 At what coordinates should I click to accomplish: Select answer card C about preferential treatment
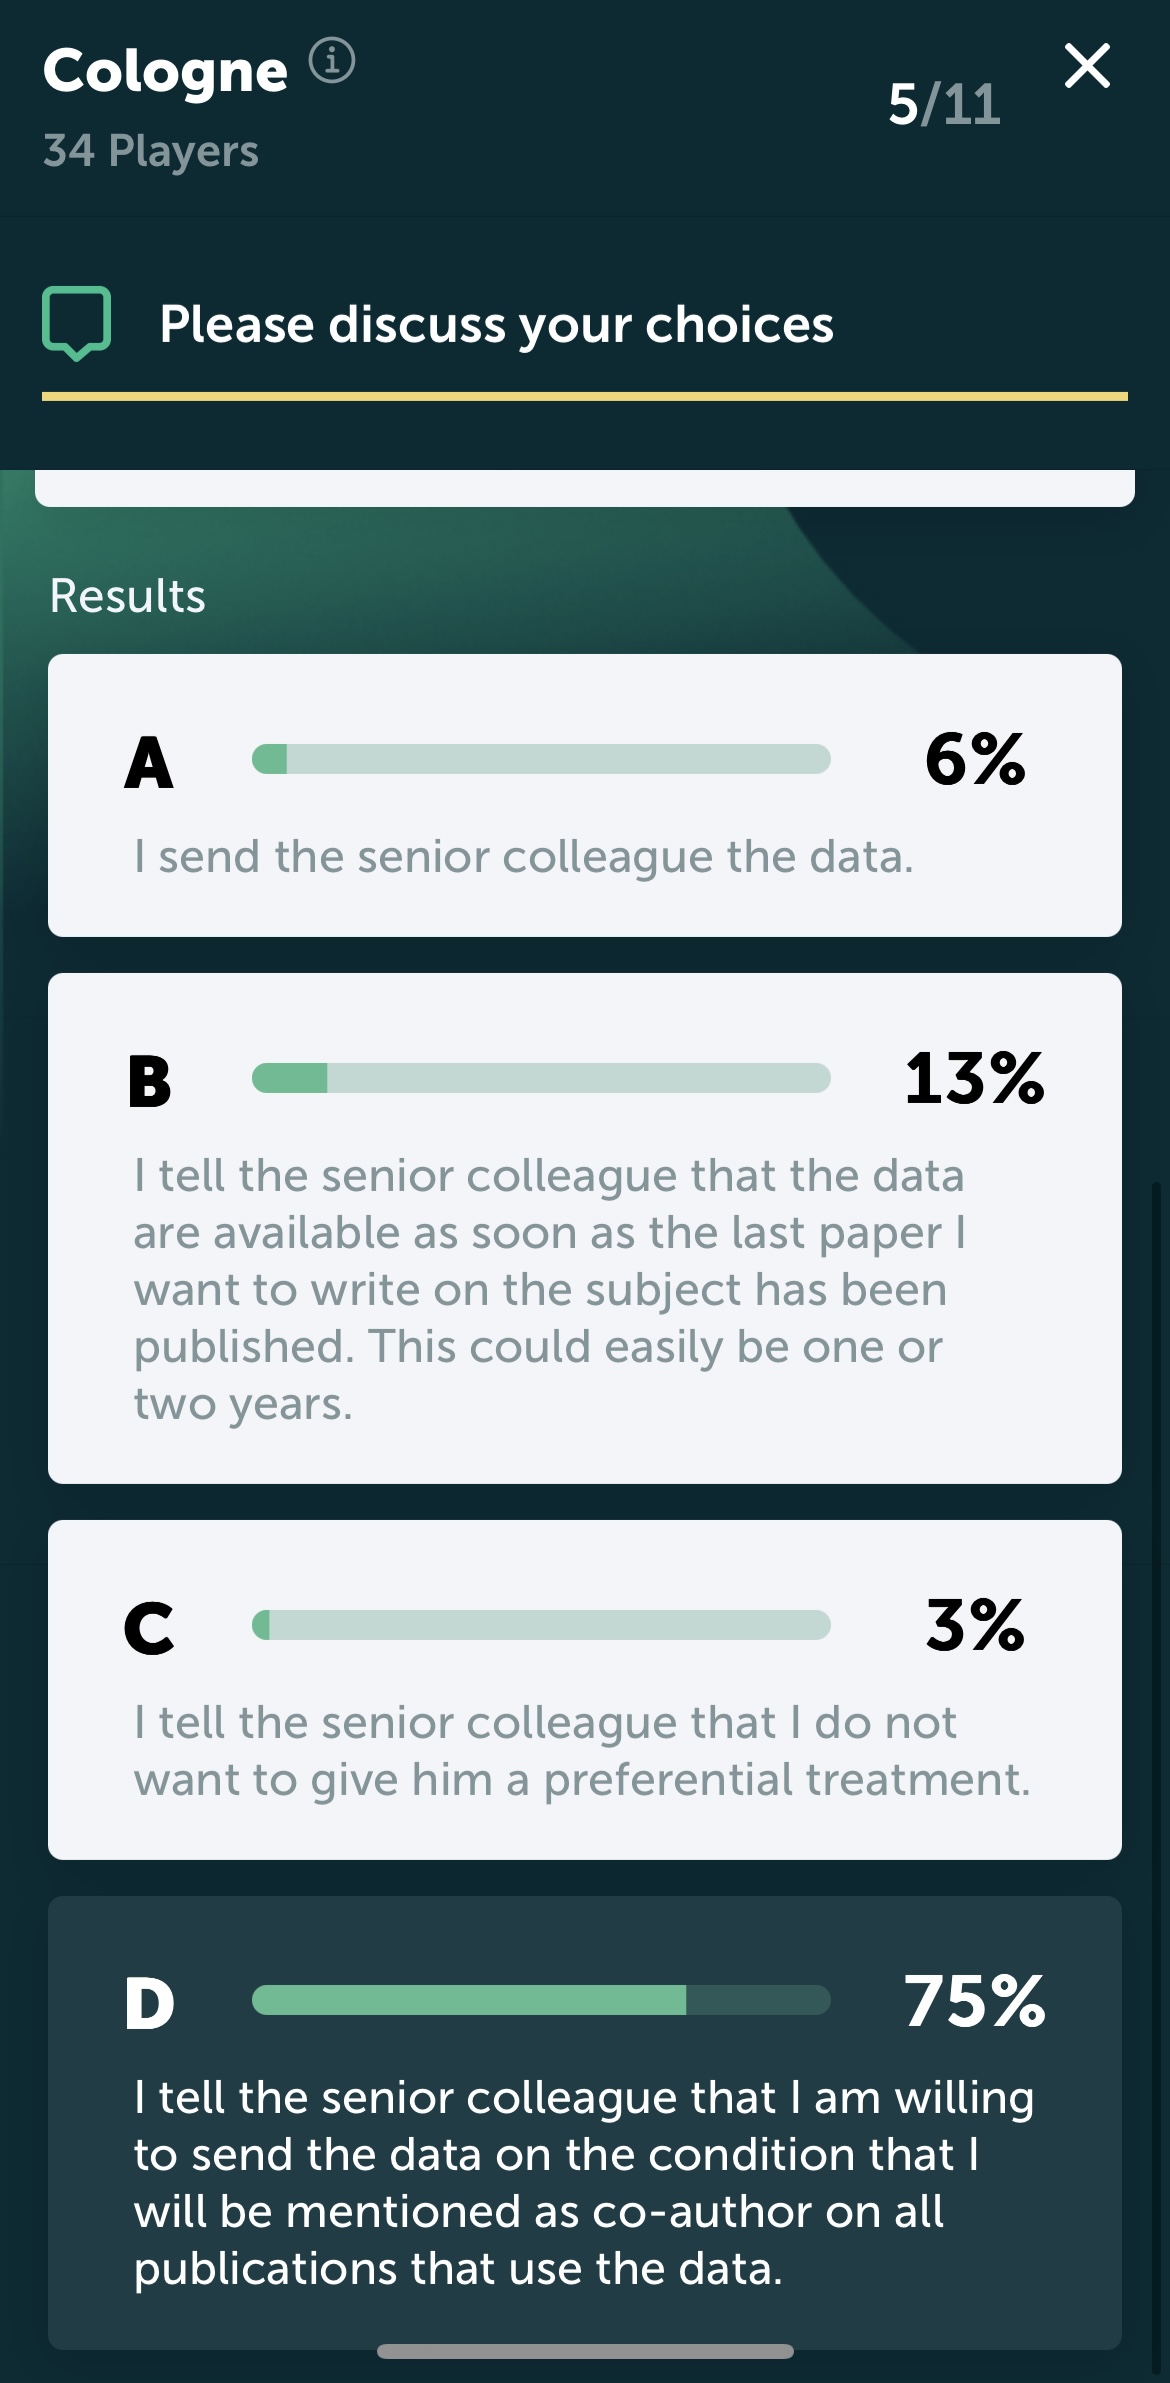tap(585, 1690)
